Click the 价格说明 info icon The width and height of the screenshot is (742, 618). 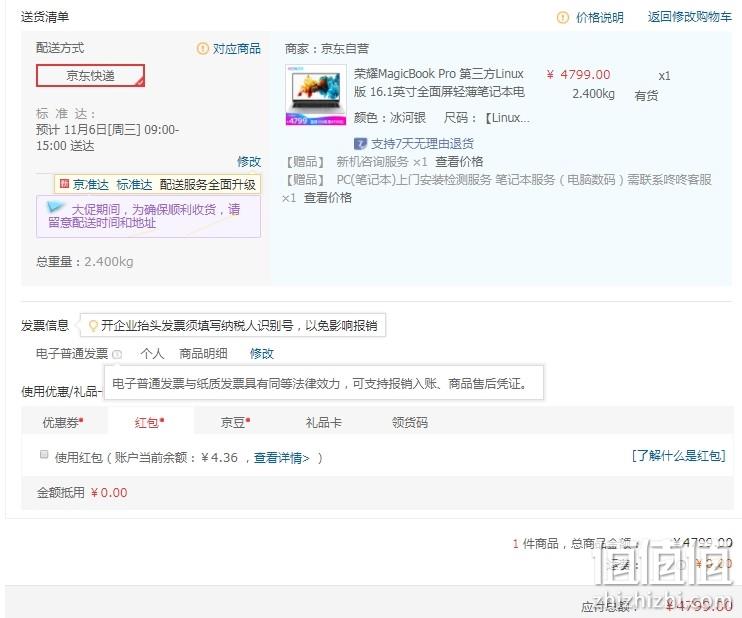point(562,18)
